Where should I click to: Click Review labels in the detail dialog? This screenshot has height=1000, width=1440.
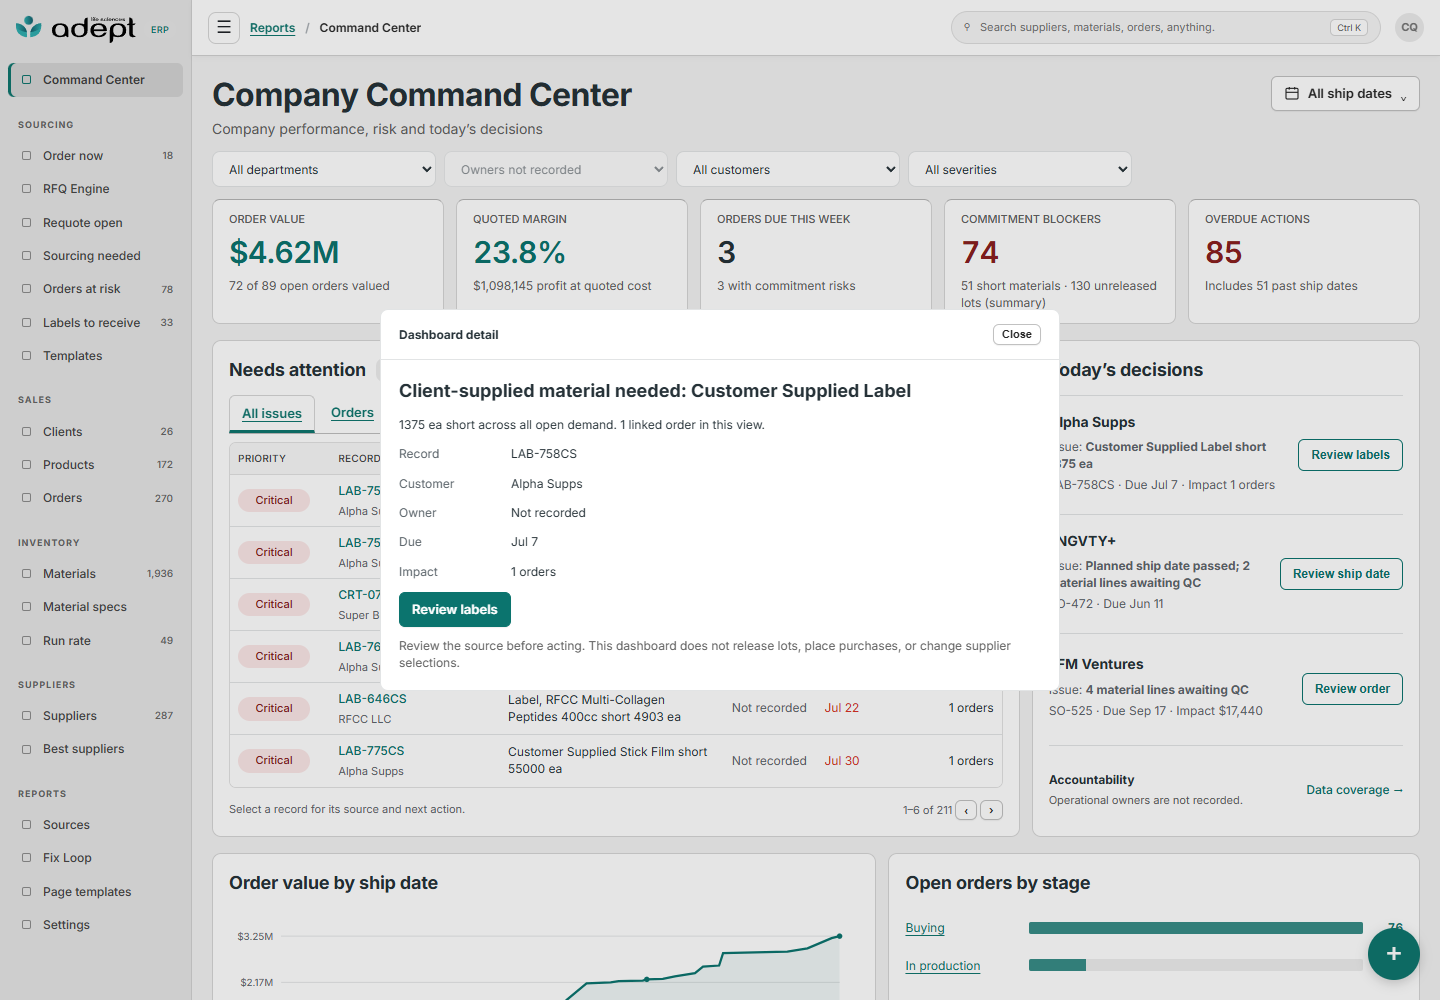(455, 610)
